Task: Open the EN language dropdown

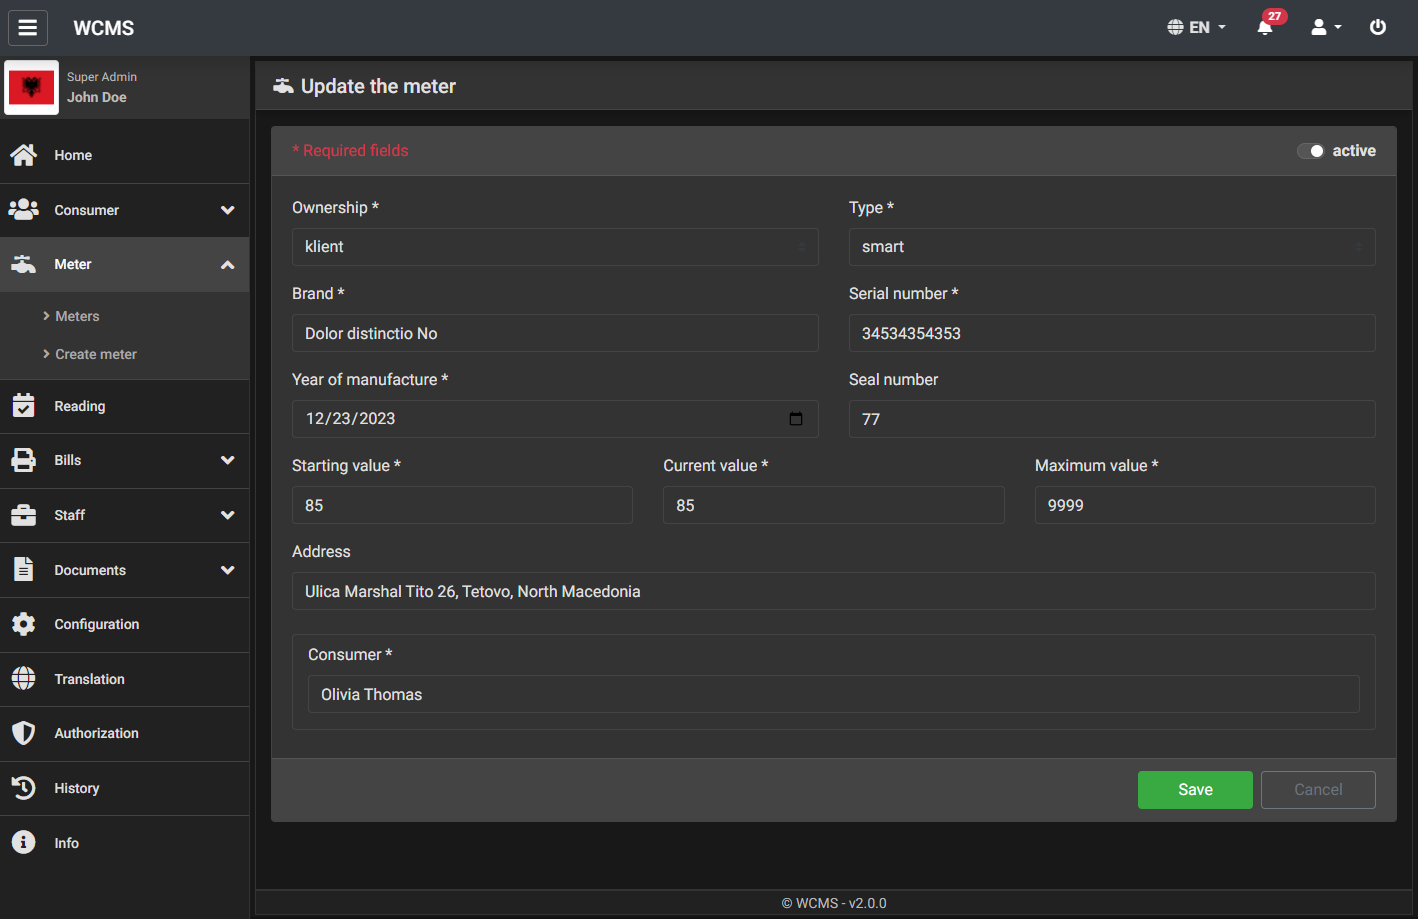Action: click(1197, 28)
